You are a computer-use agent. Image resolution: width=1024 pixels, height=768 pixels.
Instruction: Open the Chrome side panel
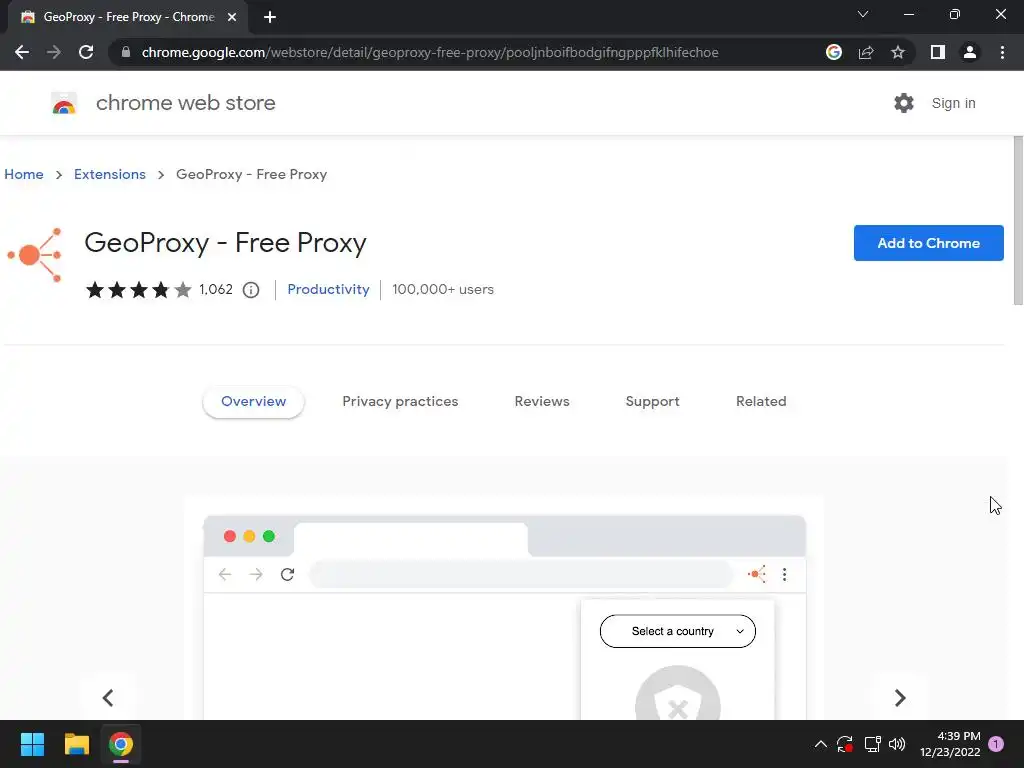(938, 52)
